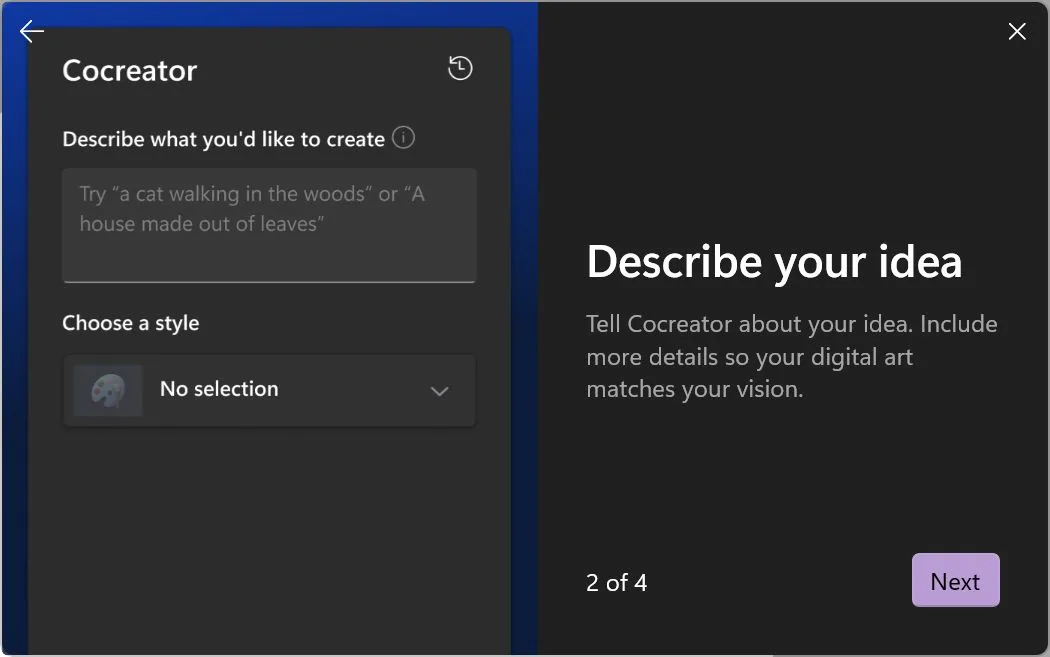Click the palette icon in the style selector
Viewport: 1050px width, 657px height.
(108, 390)
